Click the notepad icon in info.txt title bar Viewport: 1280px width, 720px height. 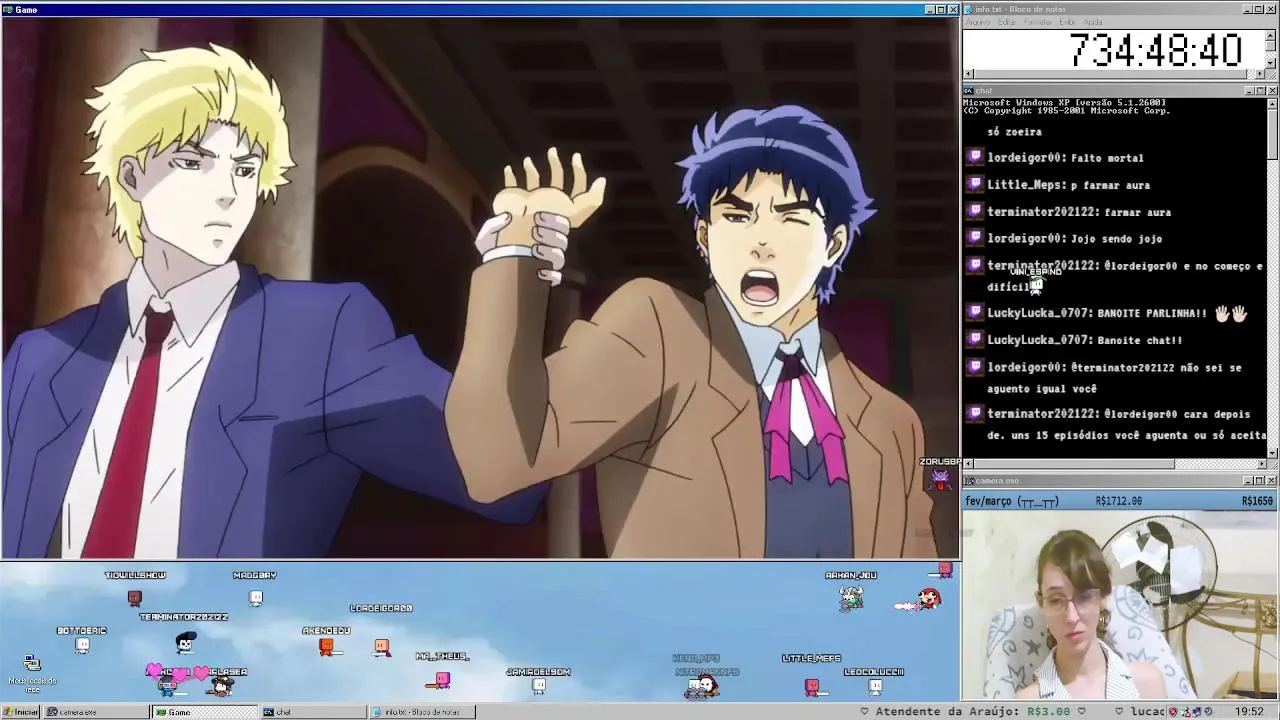click(x=970, y=9)
